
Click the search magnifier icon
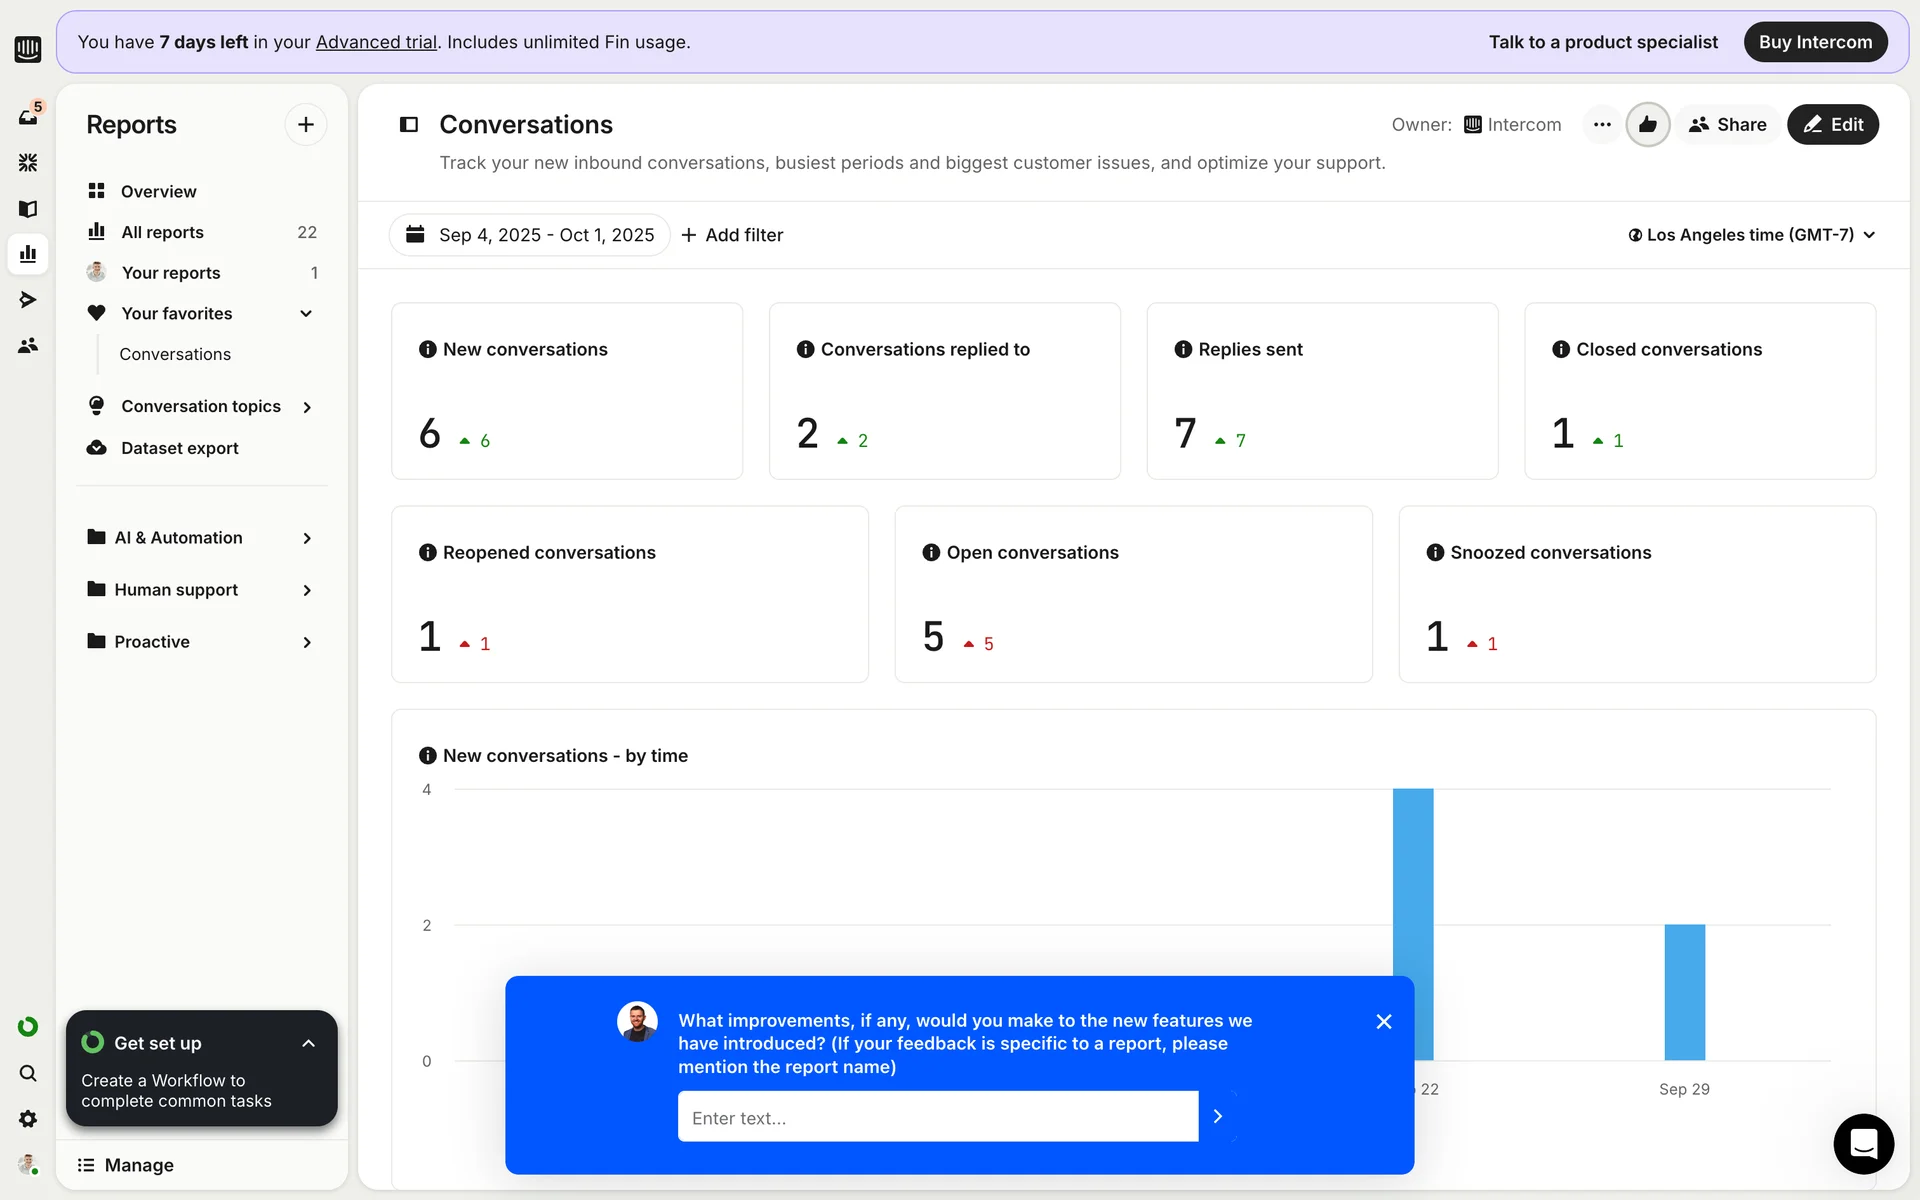28,1073
